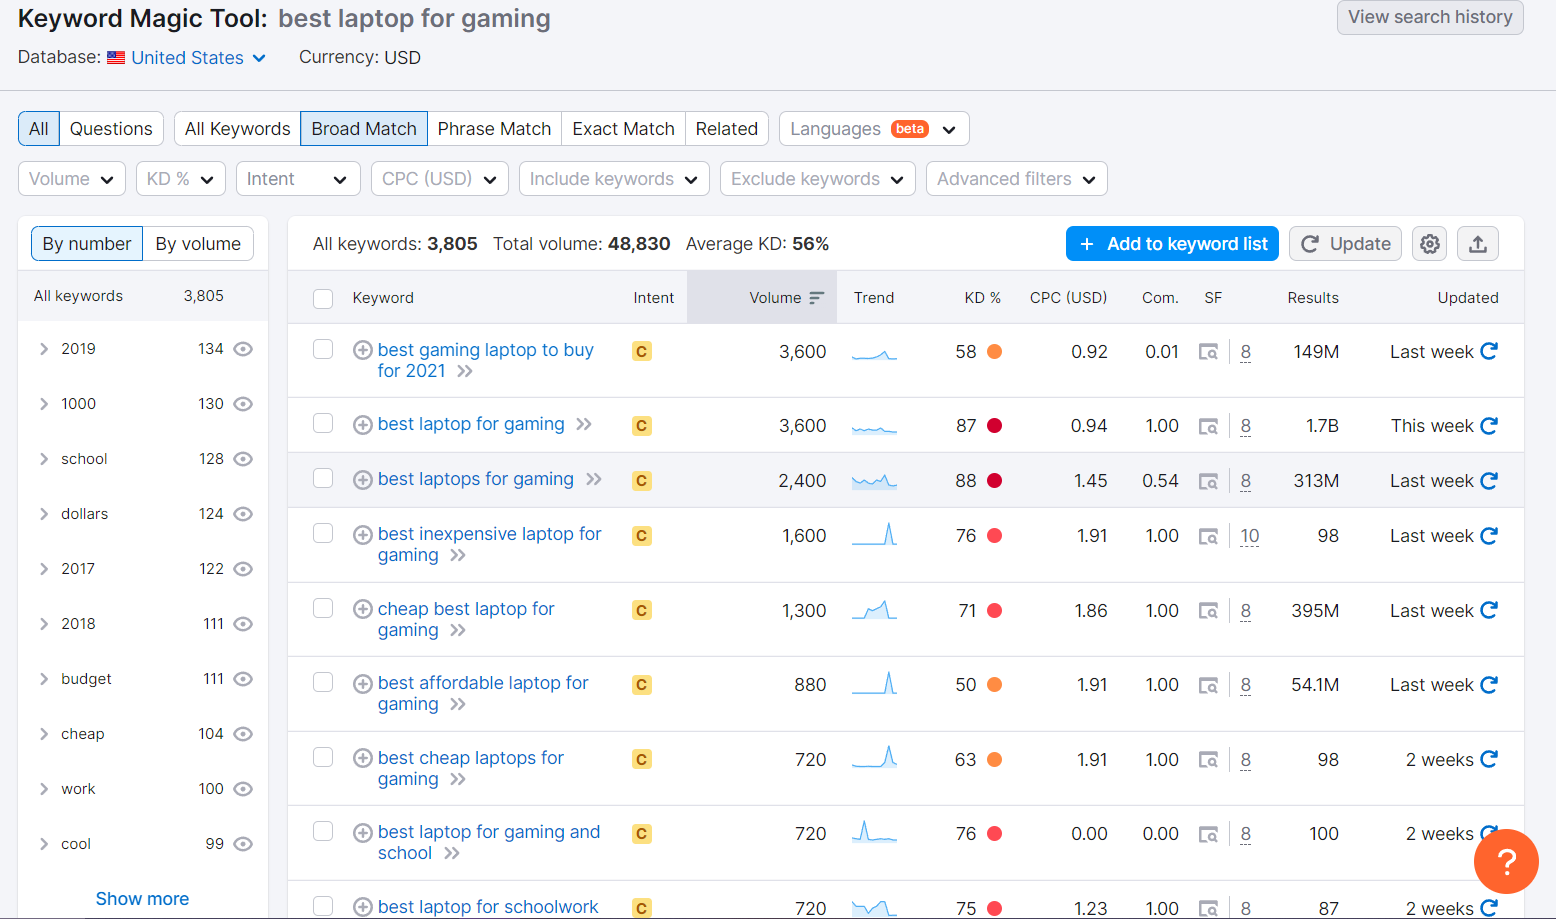The image size is (1556, 919).
Task: Refresh the 'best inexpensive laptop for gaming' row
Action: 1489,536
